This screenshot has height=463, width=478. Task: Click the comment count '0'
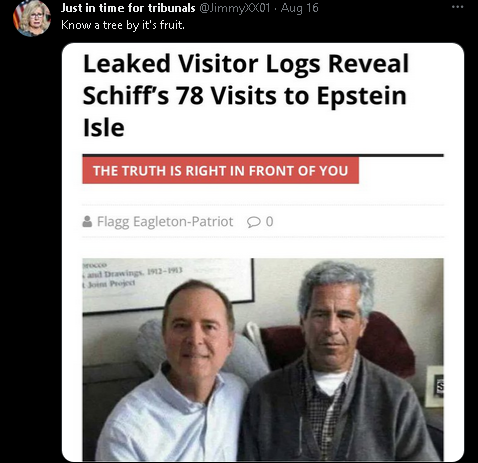click(x=270, y=222)
